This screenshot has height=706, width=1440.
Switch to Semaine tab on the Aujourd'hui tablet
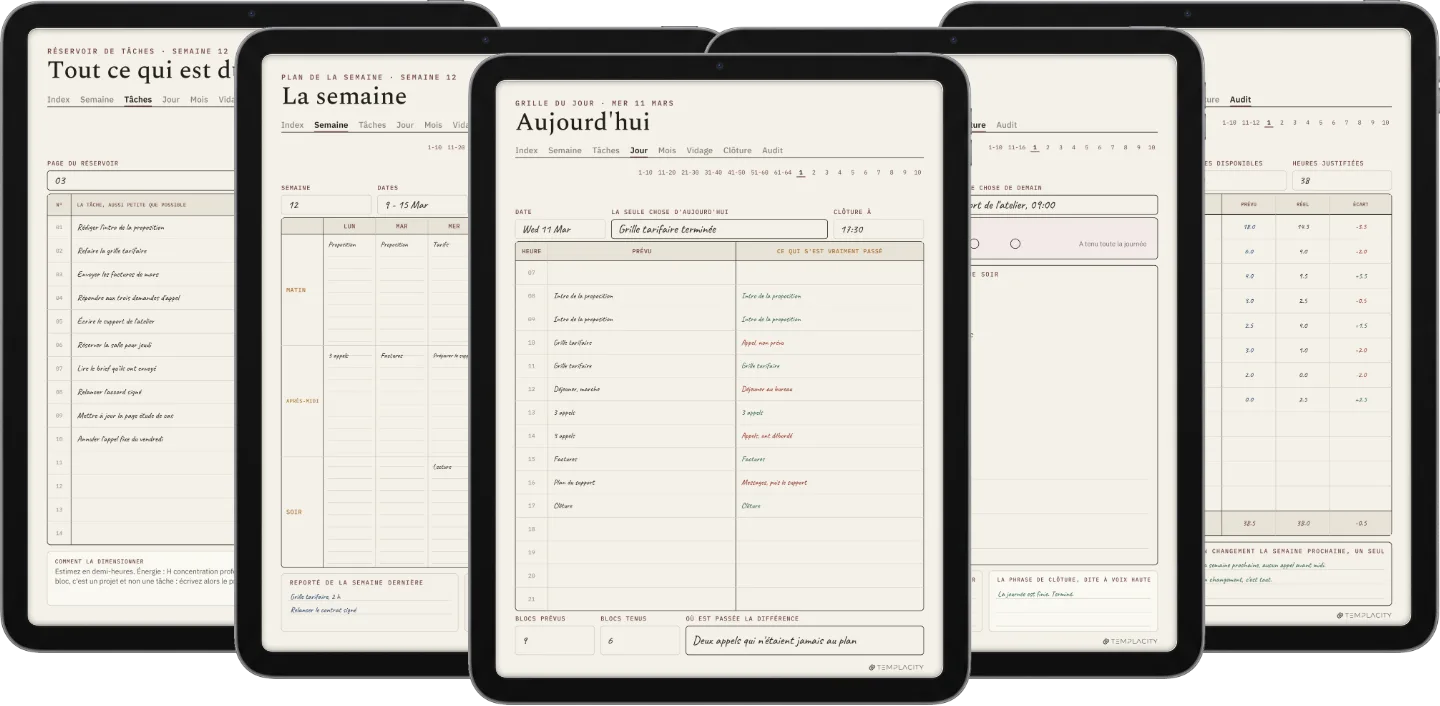pyautogui.click(x=565, y=150)
